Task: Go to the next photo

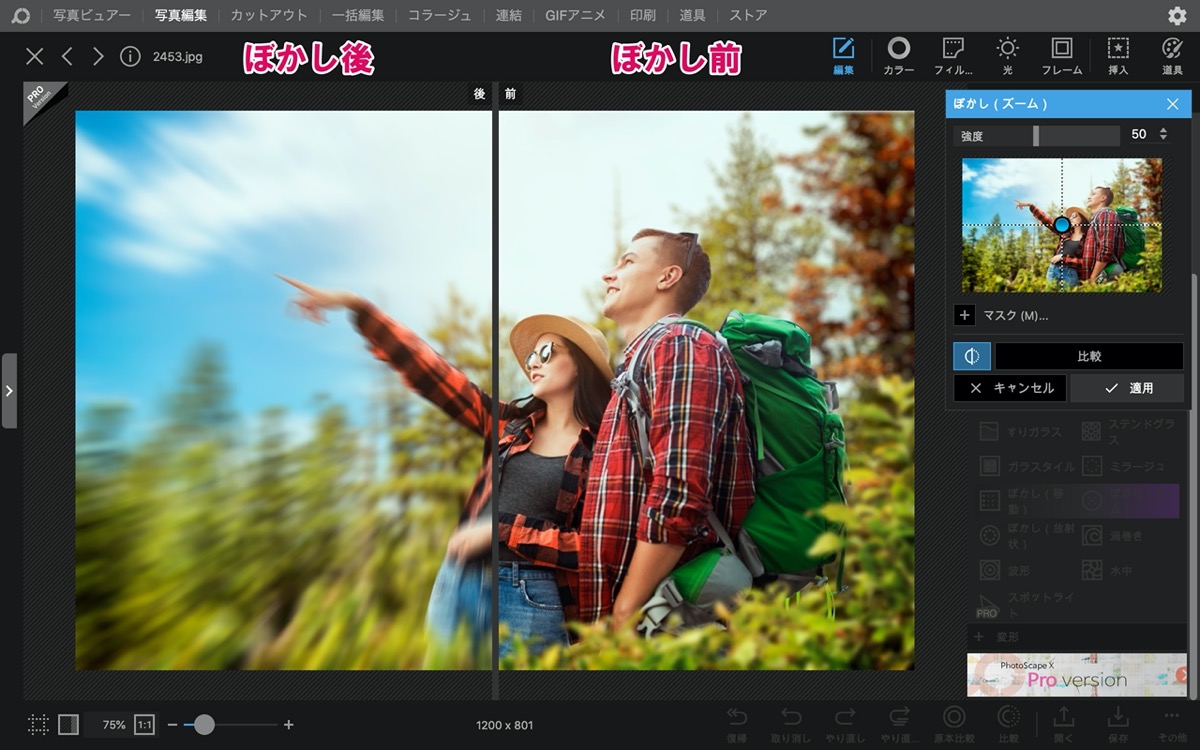Action: click(98, 56)
